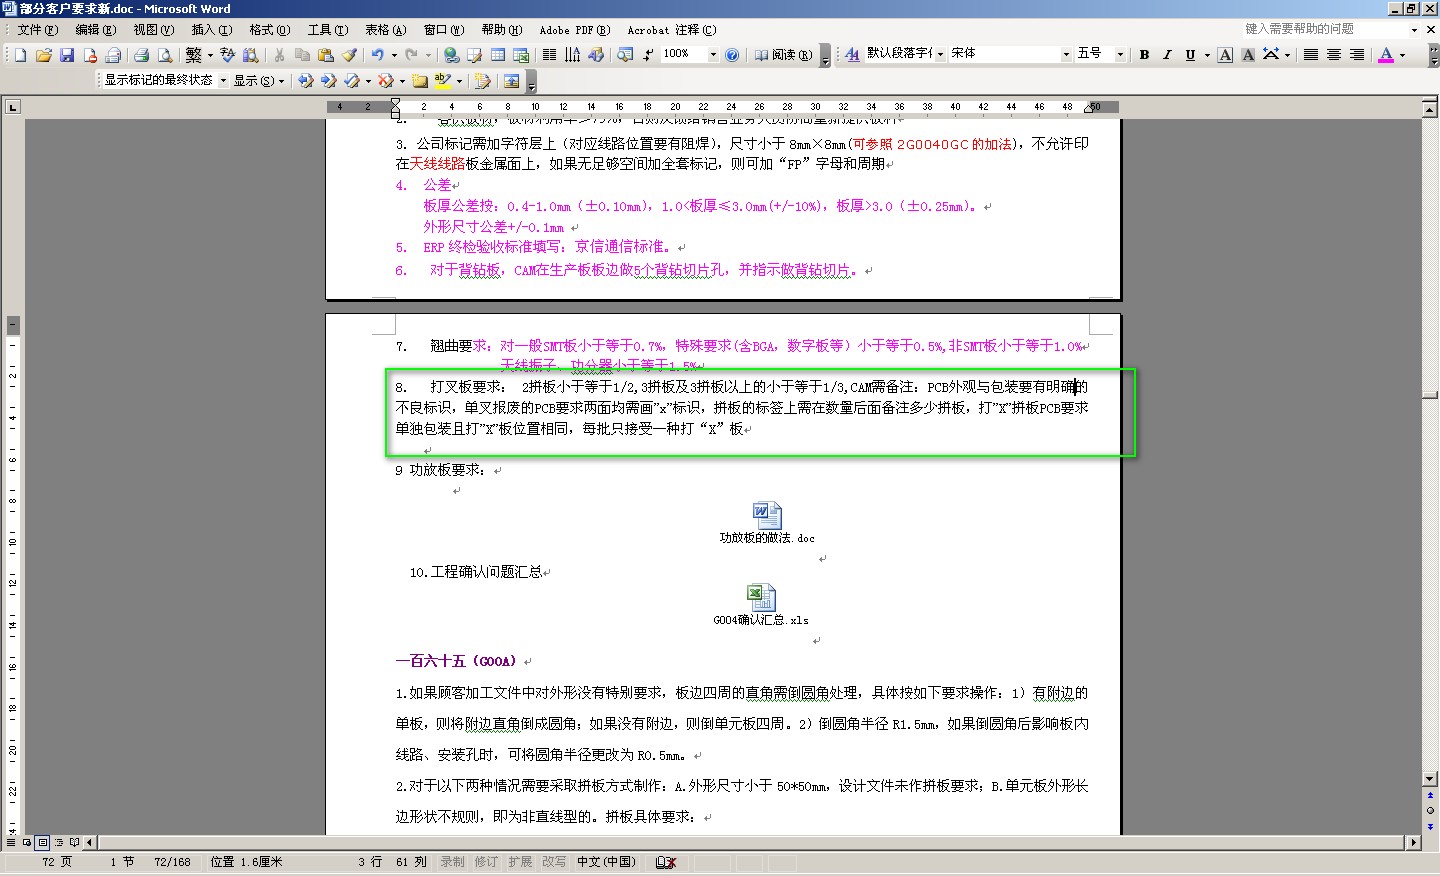Toggle Underline formatting
1440x876 pixels.
(x=1190, y=55)
